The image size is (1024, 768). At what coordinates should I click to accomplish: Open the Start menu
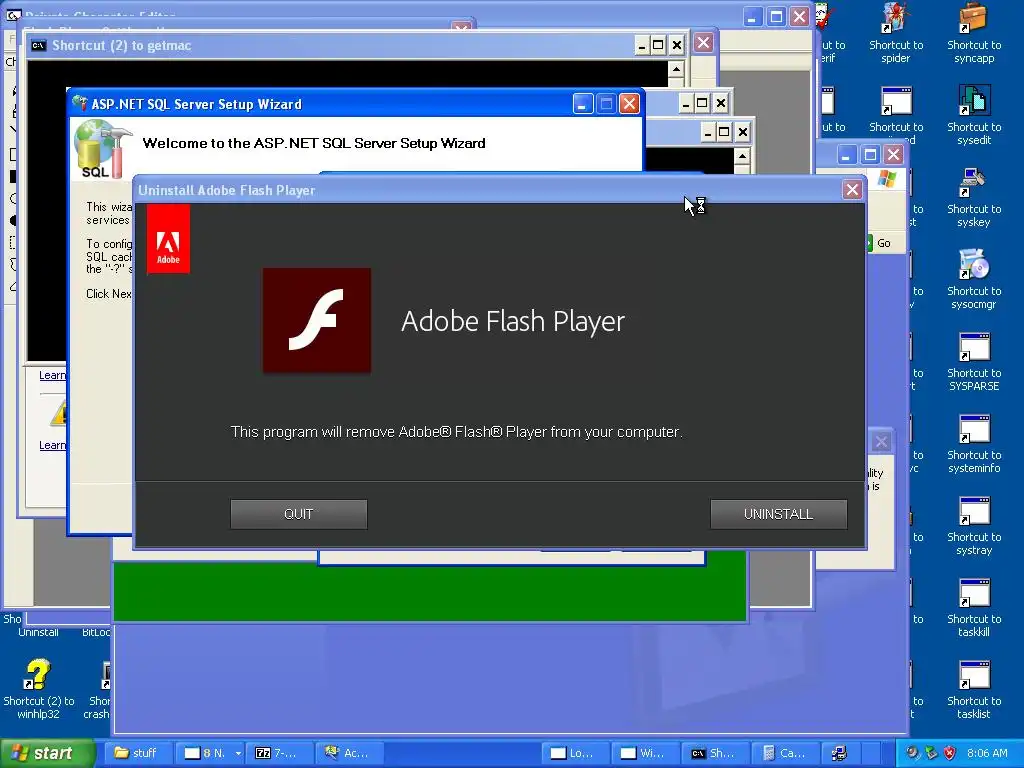pos(47,754)
